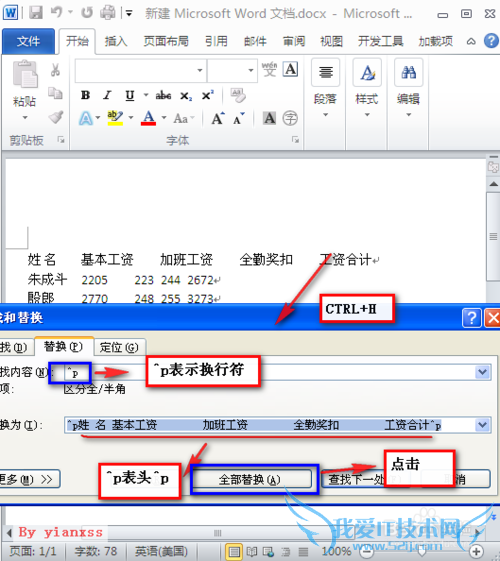Expand the underline style dropdown arrow
This screenshot has height=561, width=500.
[x=146, y=95]
